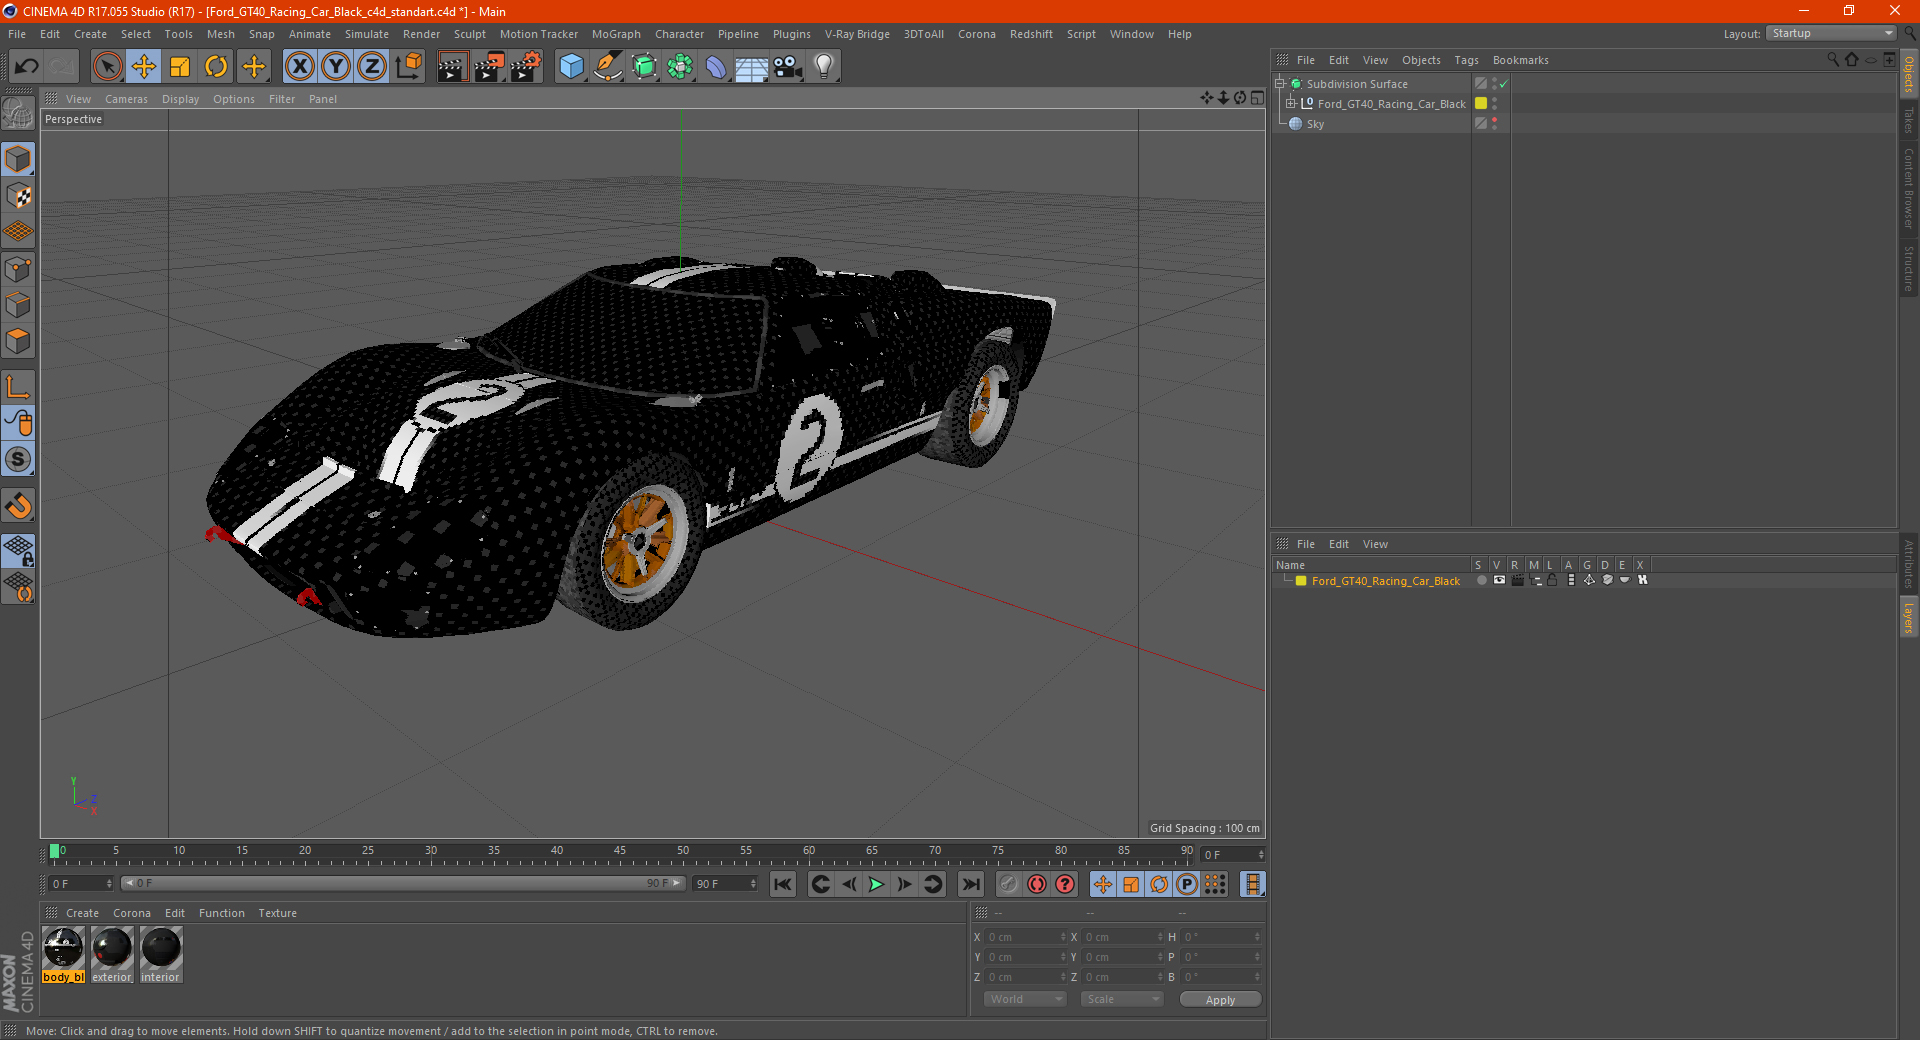Open viewport Cameras menu
Viewport: 1920px width, 1040px height.
(x=126, y=99)
